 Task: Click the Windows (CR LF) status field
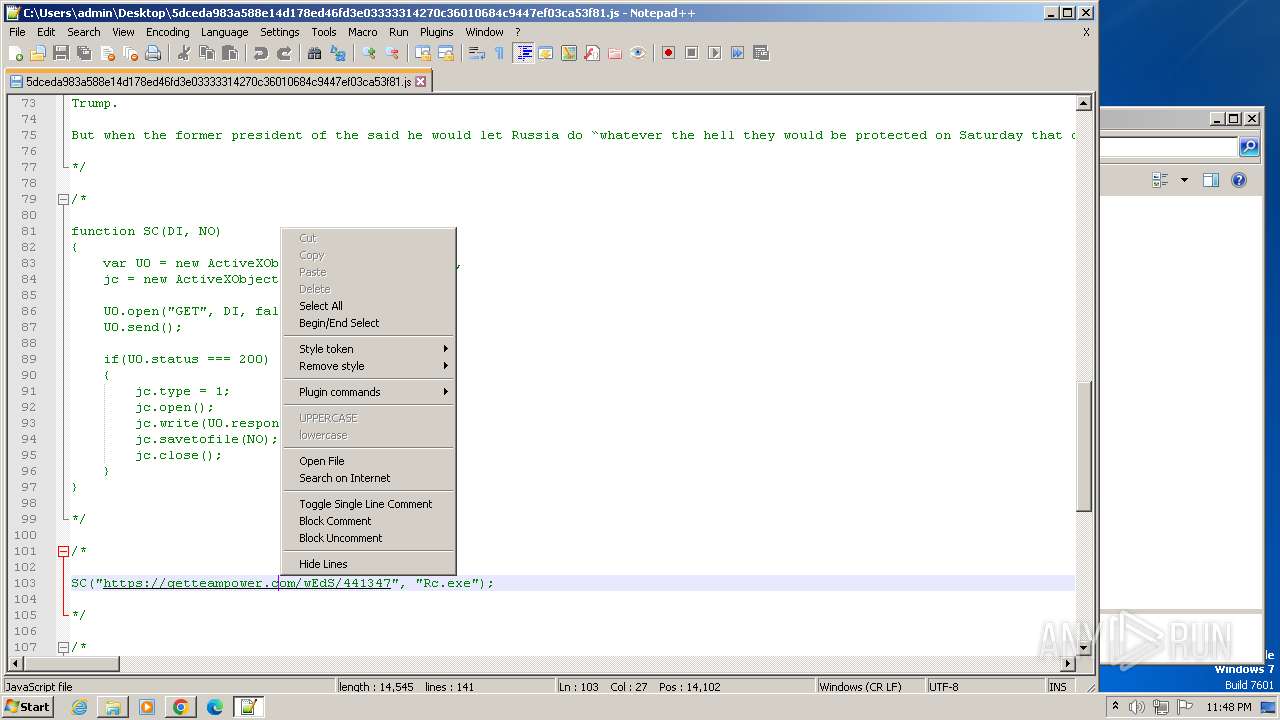(x=869, y=687)
